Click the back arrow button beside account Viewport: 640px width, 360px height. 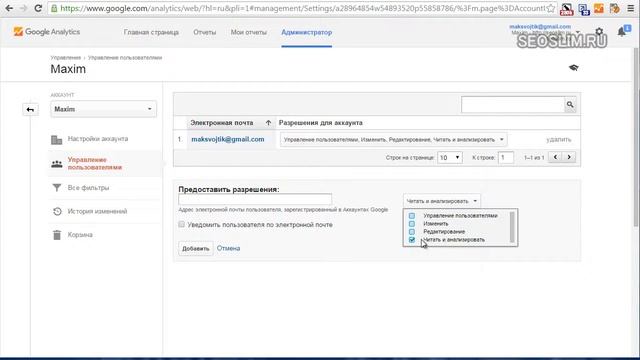[30, 109]
